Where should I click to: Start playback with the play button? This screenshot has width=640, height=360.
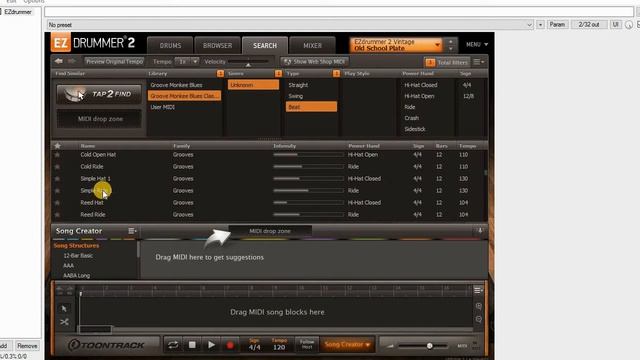(x=211, y=345)
